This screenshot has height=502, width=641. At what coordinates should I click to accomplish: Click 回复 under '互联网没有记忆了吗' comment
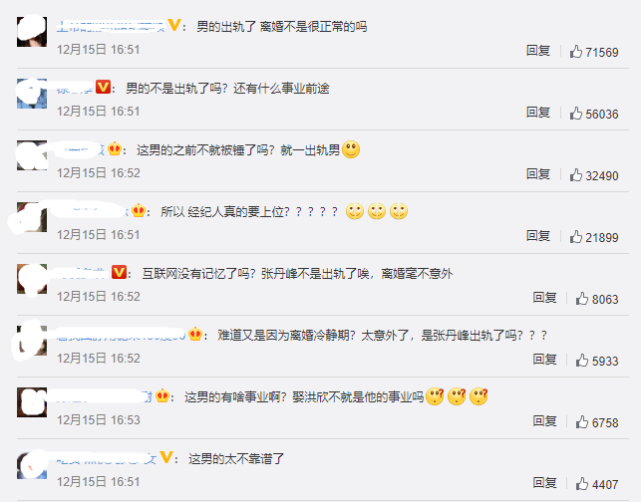click(545, 298)
